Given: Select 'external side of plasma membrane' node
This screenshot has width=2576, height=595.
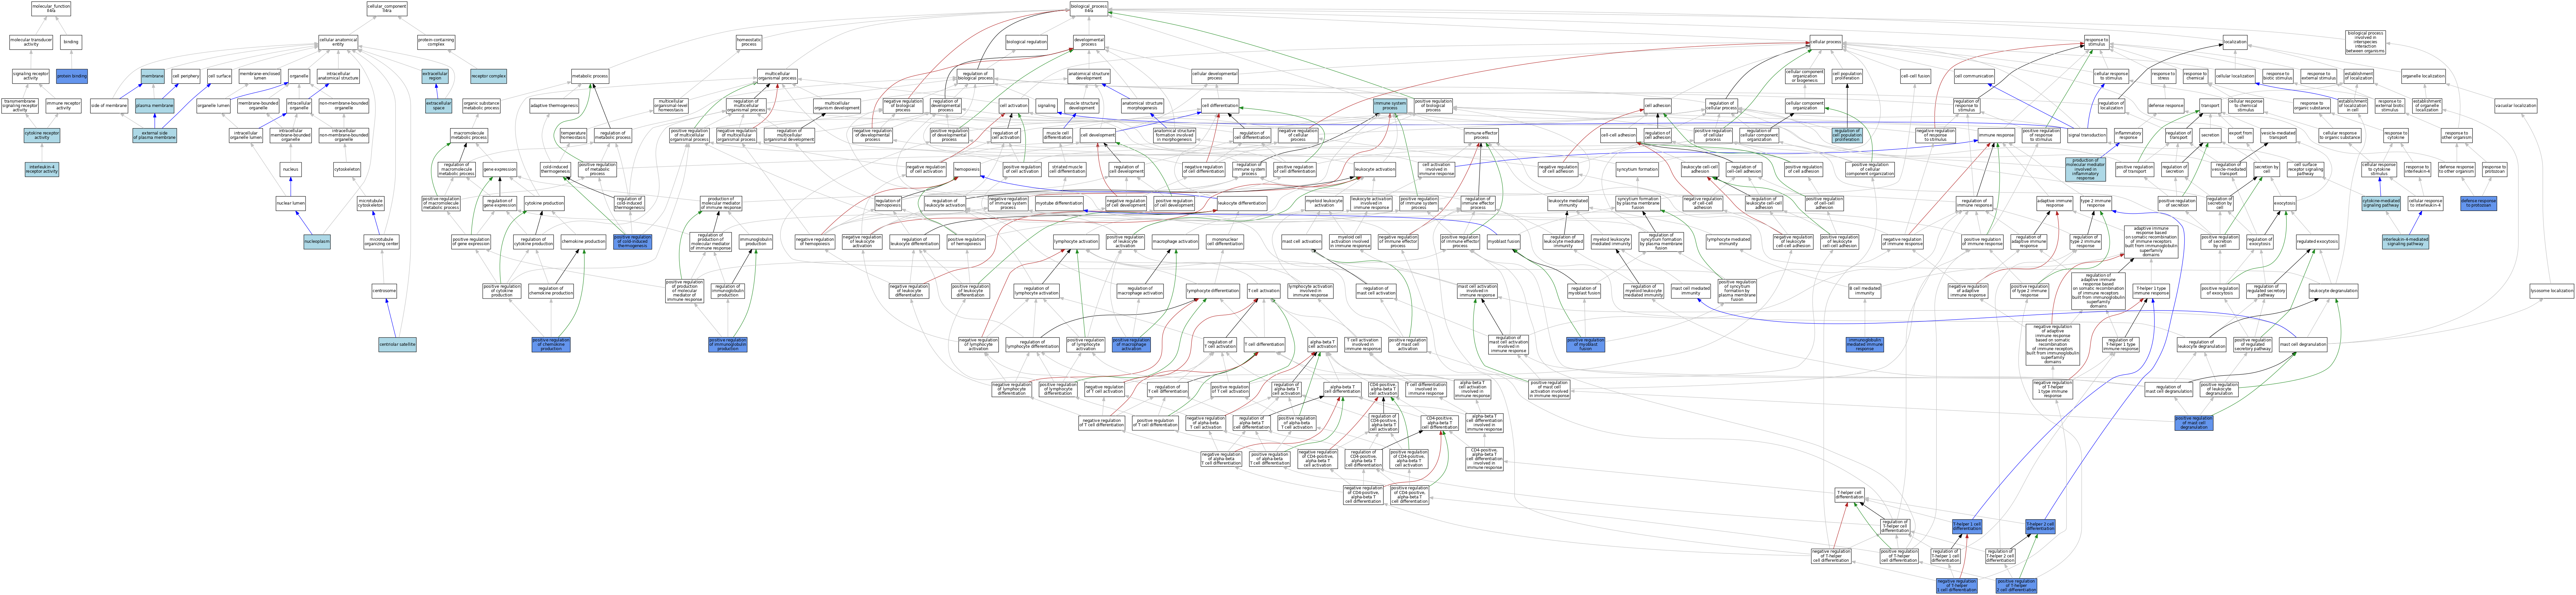Looking at the screenshot, I should click(x=154, y=135).
